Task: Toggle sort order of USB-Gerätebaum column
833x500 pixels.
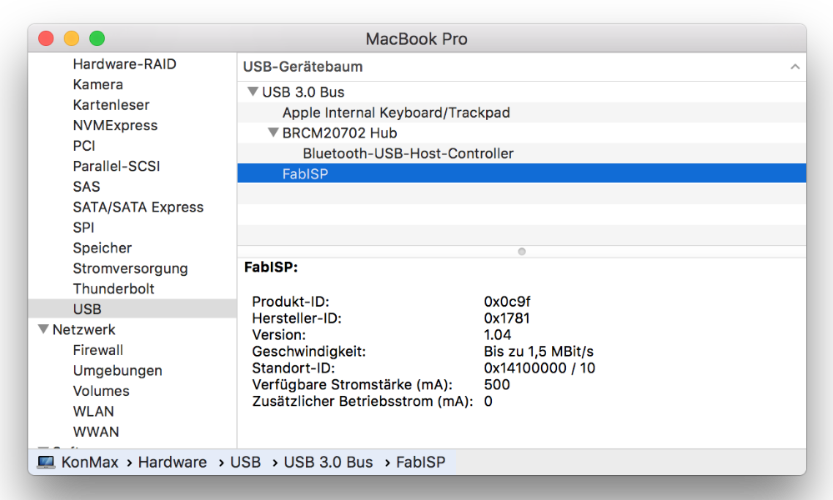Action: (x=795, y=67)
